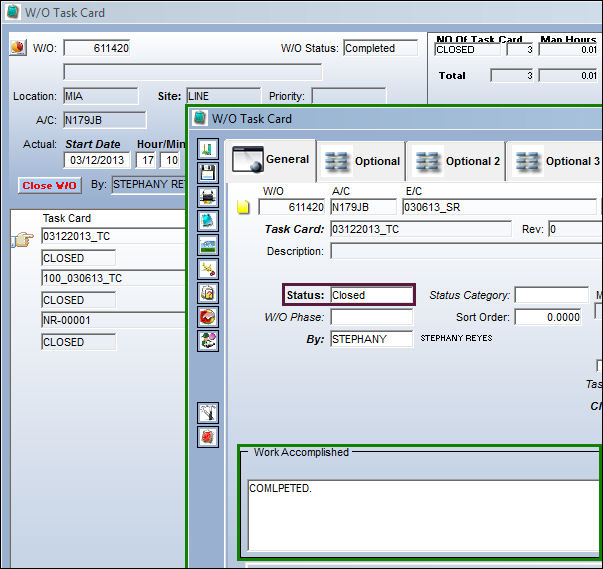Screen dimensions: 603x569
Task: Switch to the Optional tab
Action: (x=361, y=161)
